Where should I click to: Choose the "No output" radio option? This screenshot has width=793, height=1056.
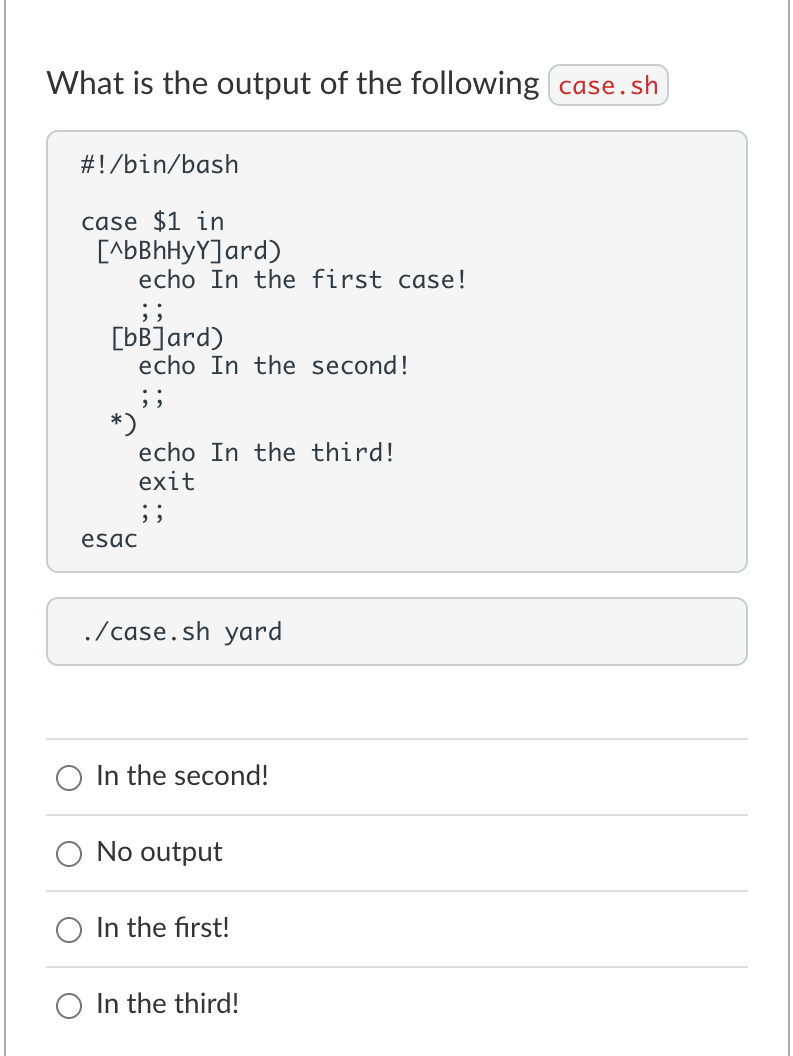(69, 854)
